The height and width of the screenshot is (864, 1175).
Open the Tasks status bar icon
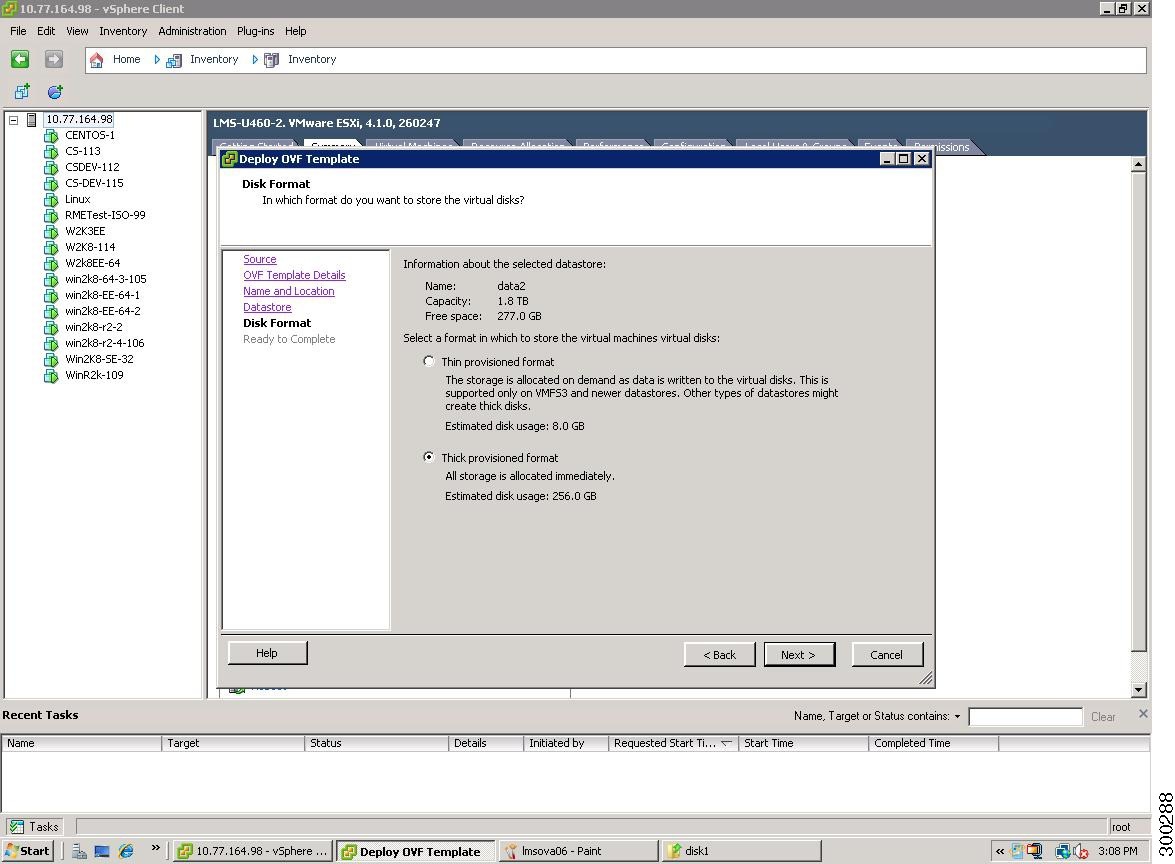tap(16, 827)
